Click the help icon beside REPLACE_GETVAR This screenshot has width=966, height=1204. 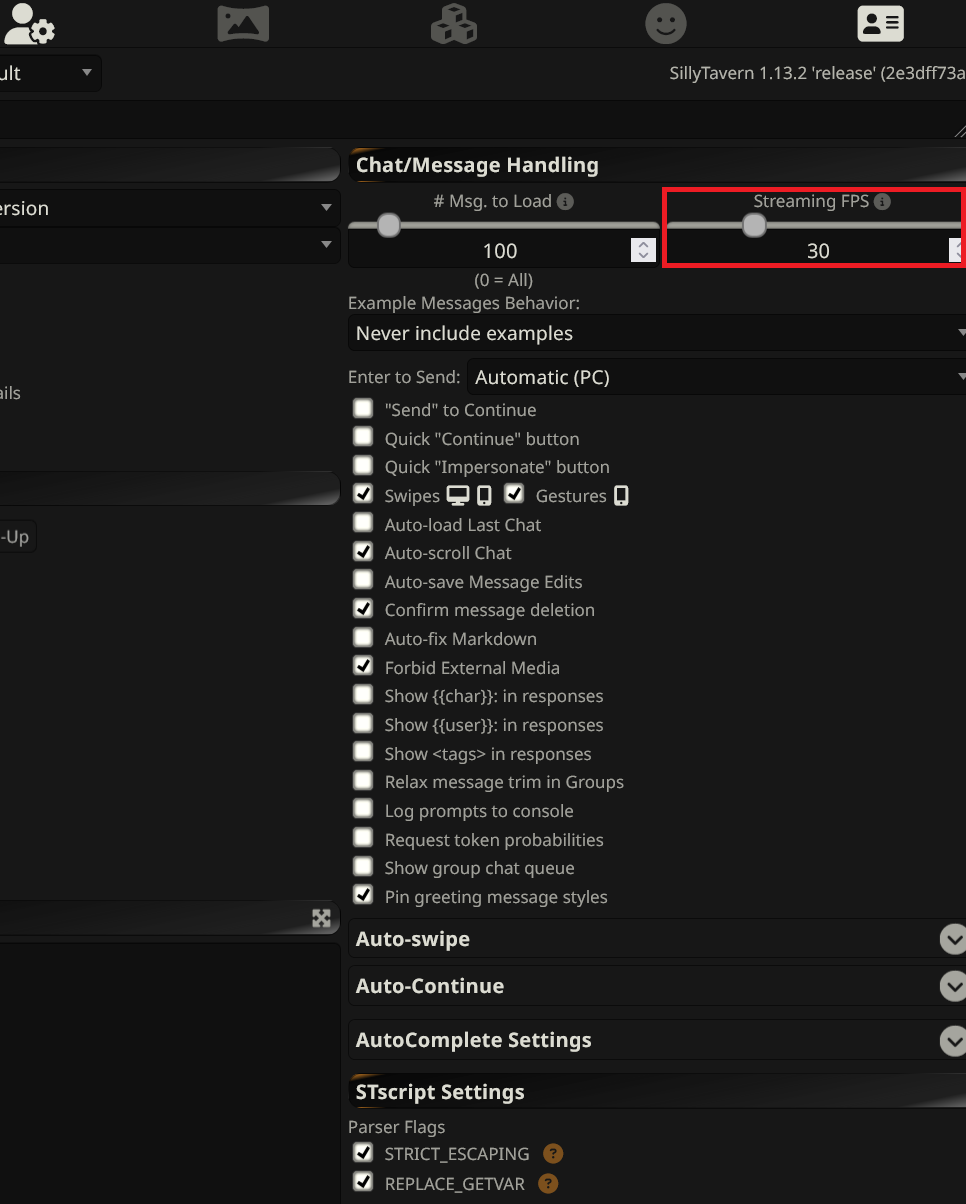547,1184
